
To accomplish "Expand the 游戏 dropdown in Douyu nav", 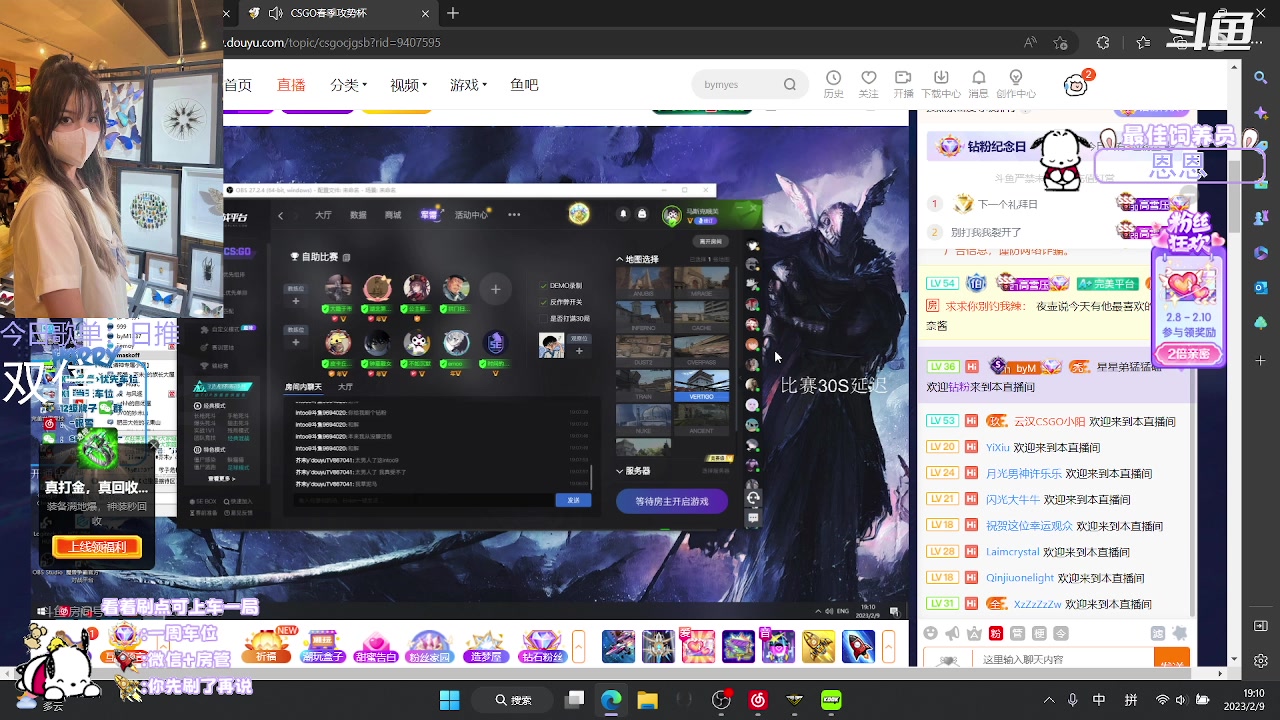I will pyautogui.click(x=468, y=85).
